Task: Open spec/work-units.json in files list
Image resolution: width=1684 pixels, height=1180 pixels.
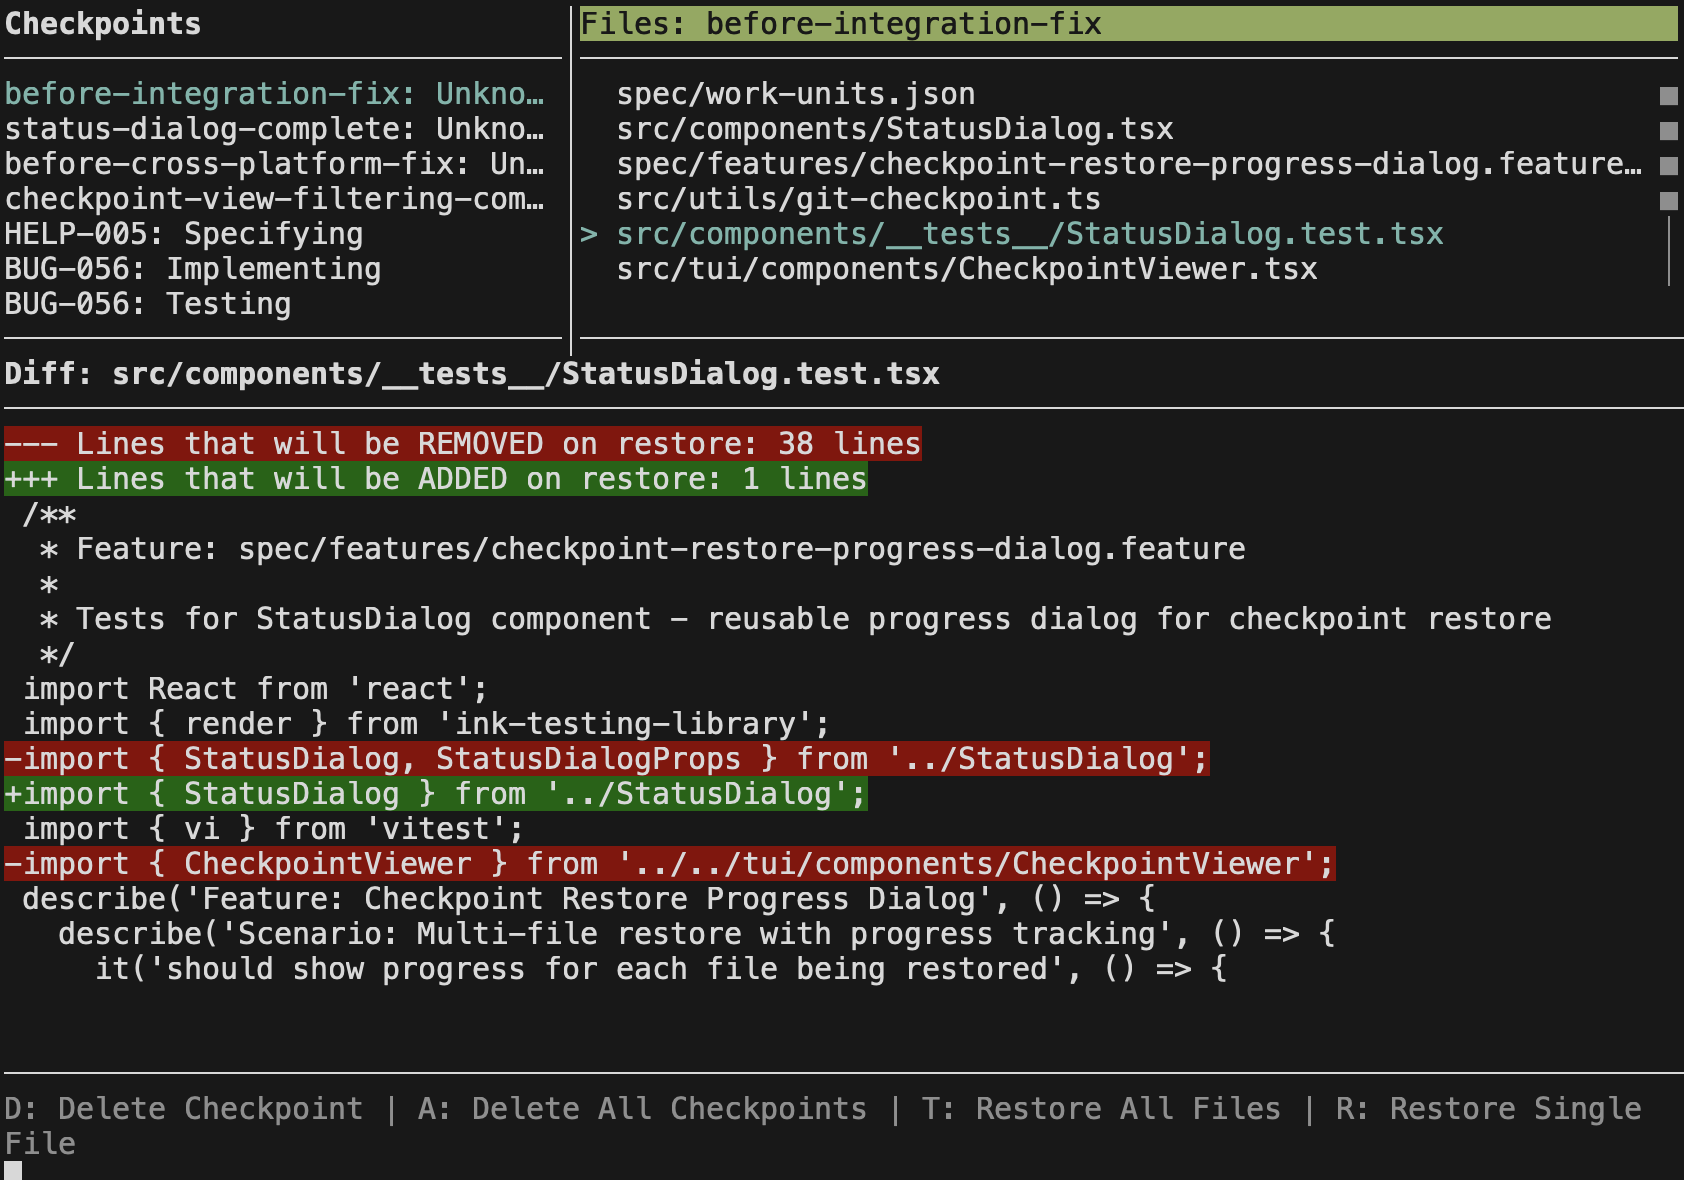Action: coord(796,94)
